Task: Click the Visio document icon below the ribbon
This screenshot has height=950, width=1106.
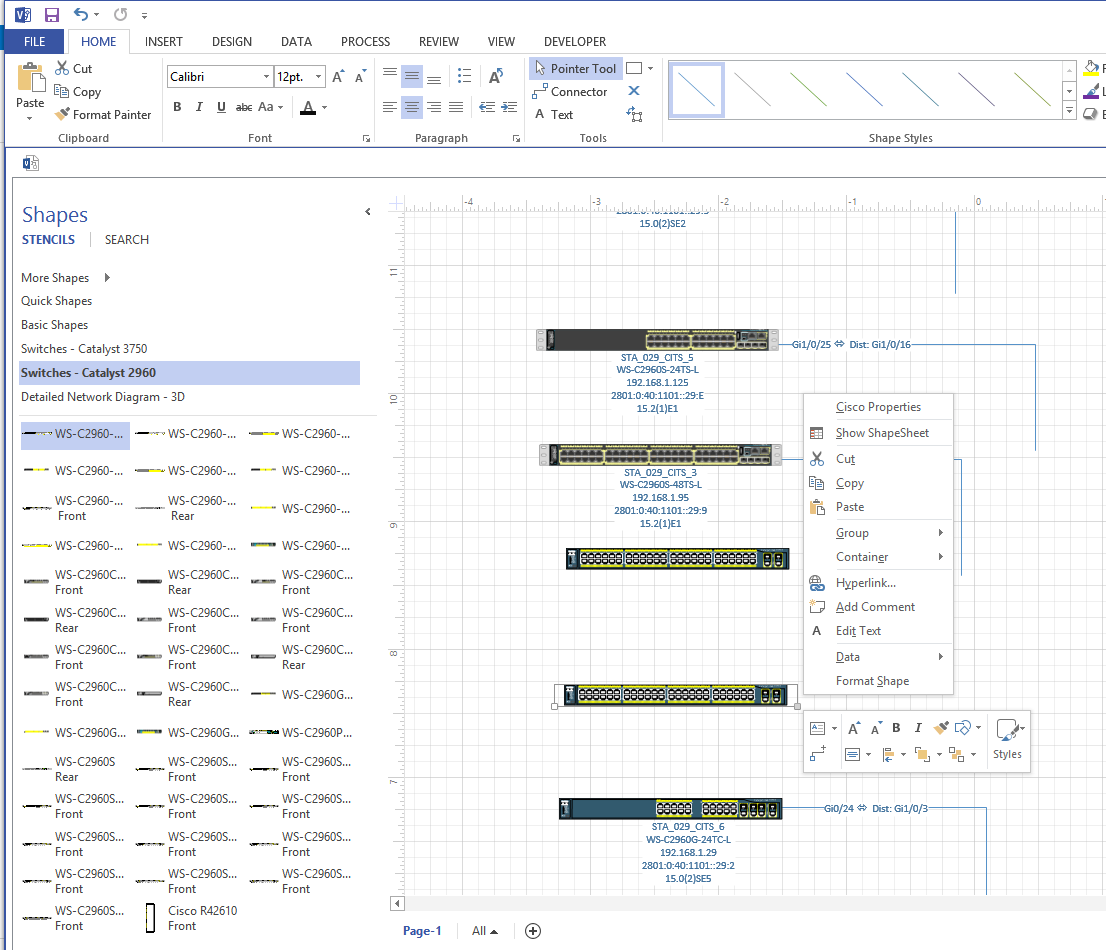Action: click(x=30, y=164)
